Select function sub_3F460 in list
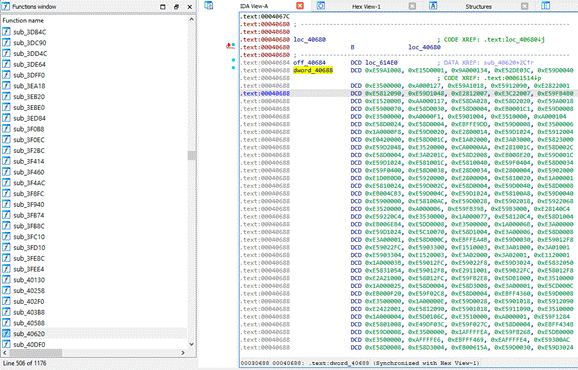The image size is (578, 370). tap(29, 172)
